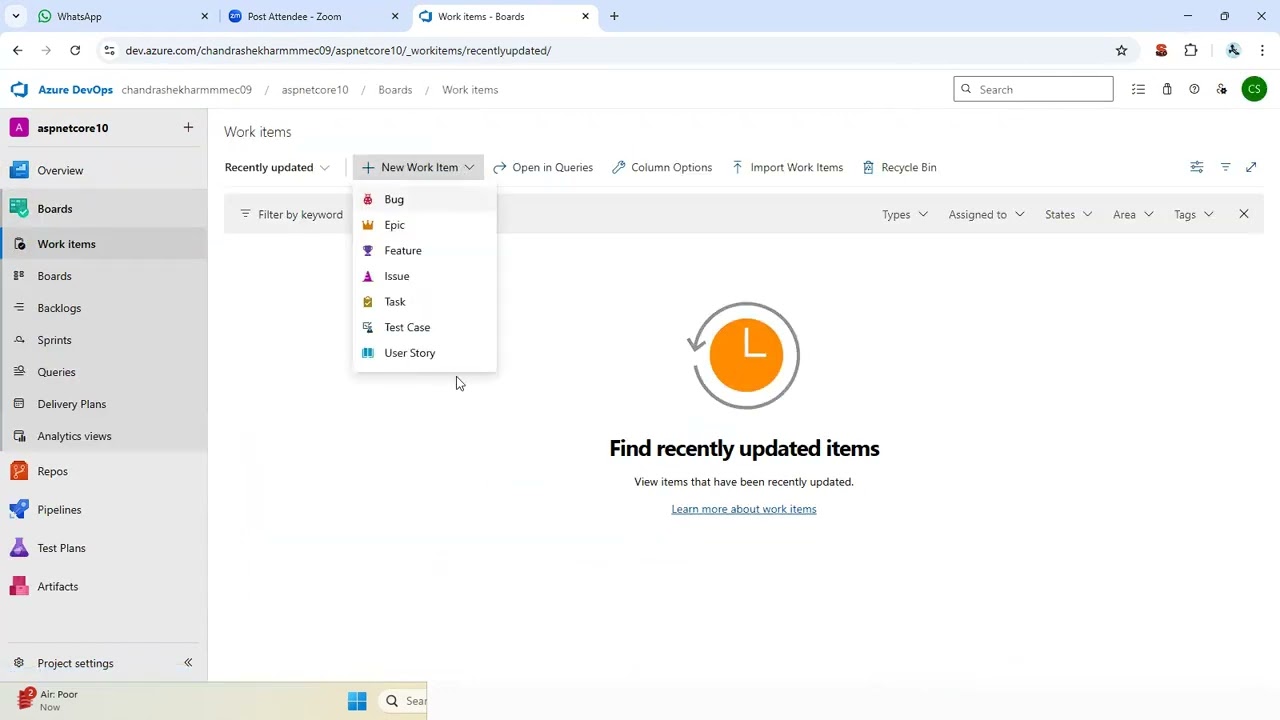
Task: Click the Azure DevOps search box
Action: point(1033,89)
